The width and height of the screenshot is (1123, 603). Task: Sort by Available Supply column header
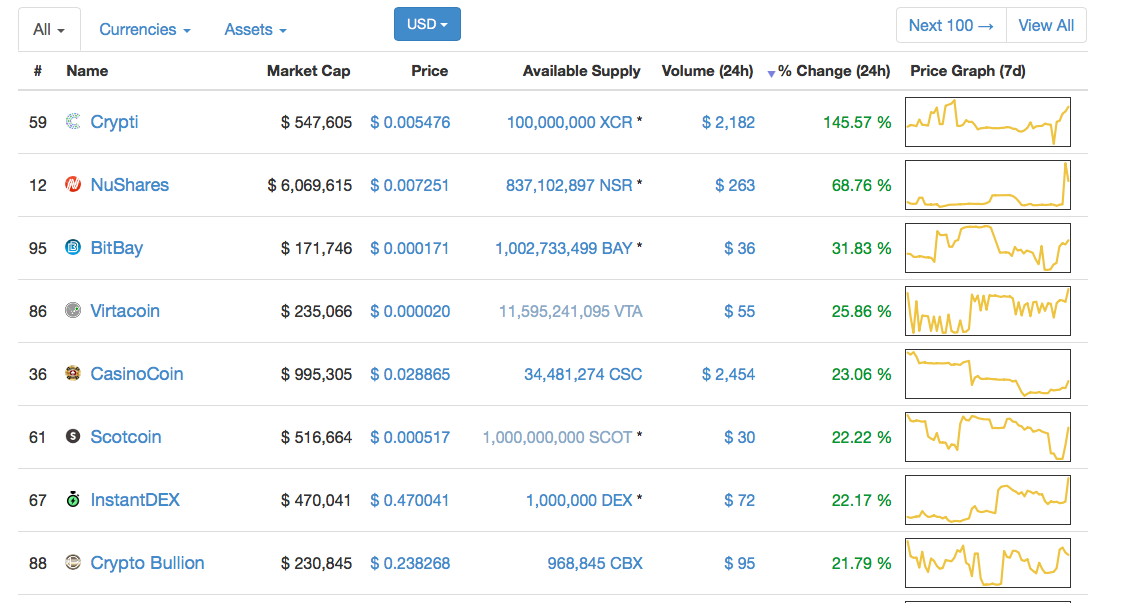[582, 71]
